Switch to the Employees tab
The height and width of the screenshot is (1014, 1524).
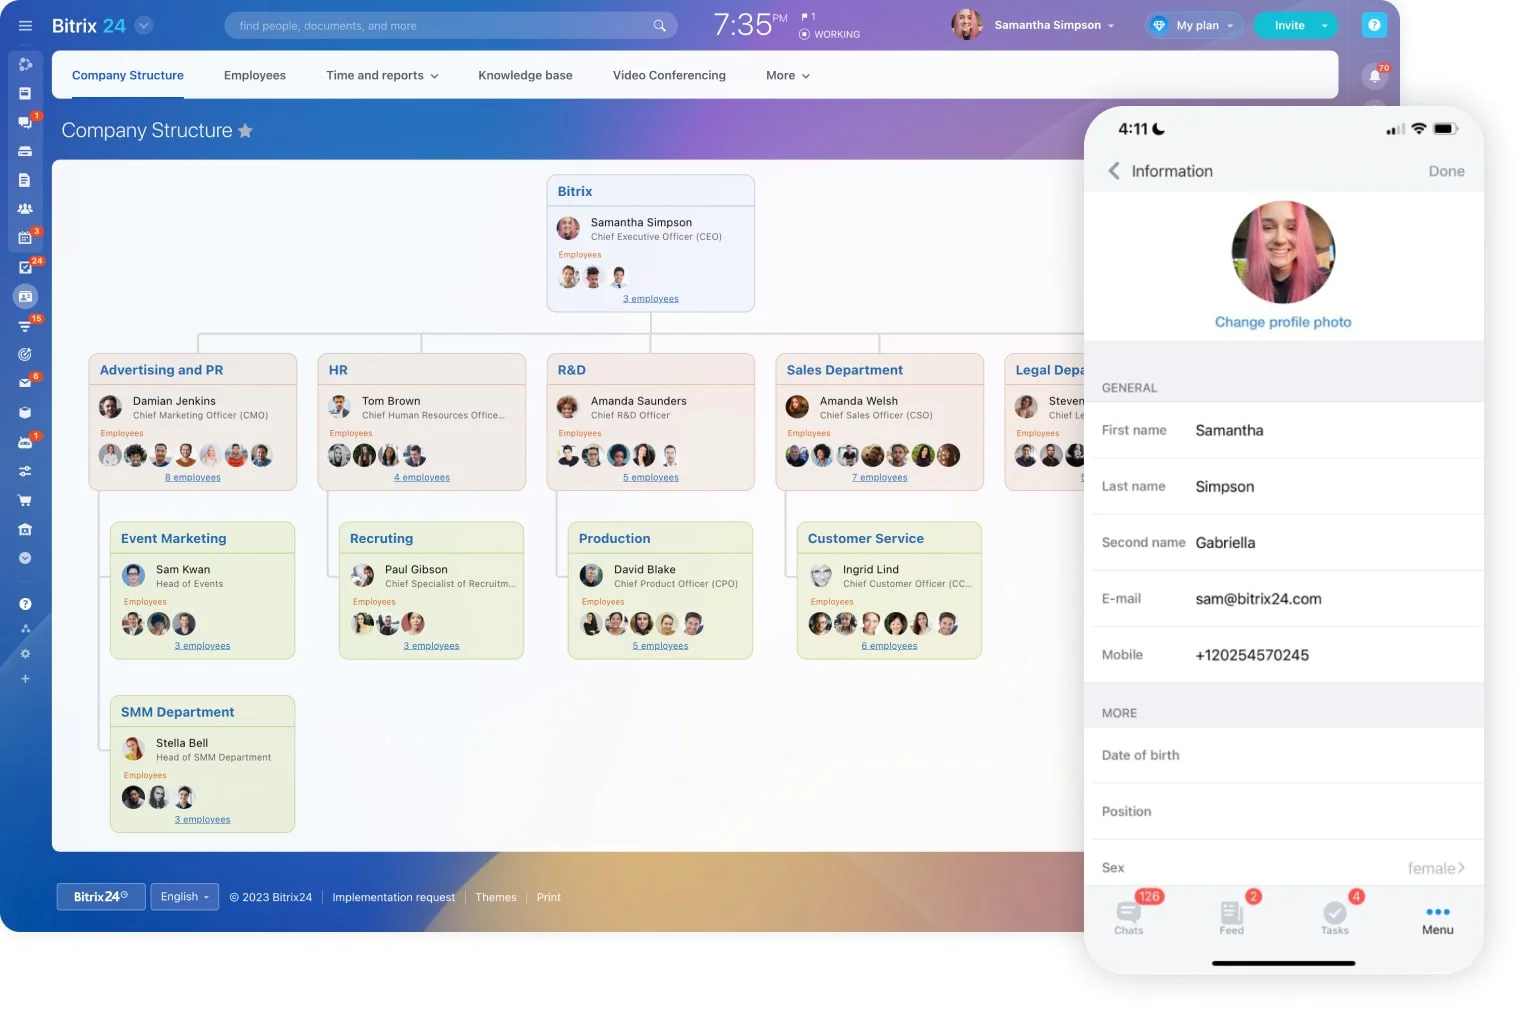pyautogui.click(x=254, y=76)
